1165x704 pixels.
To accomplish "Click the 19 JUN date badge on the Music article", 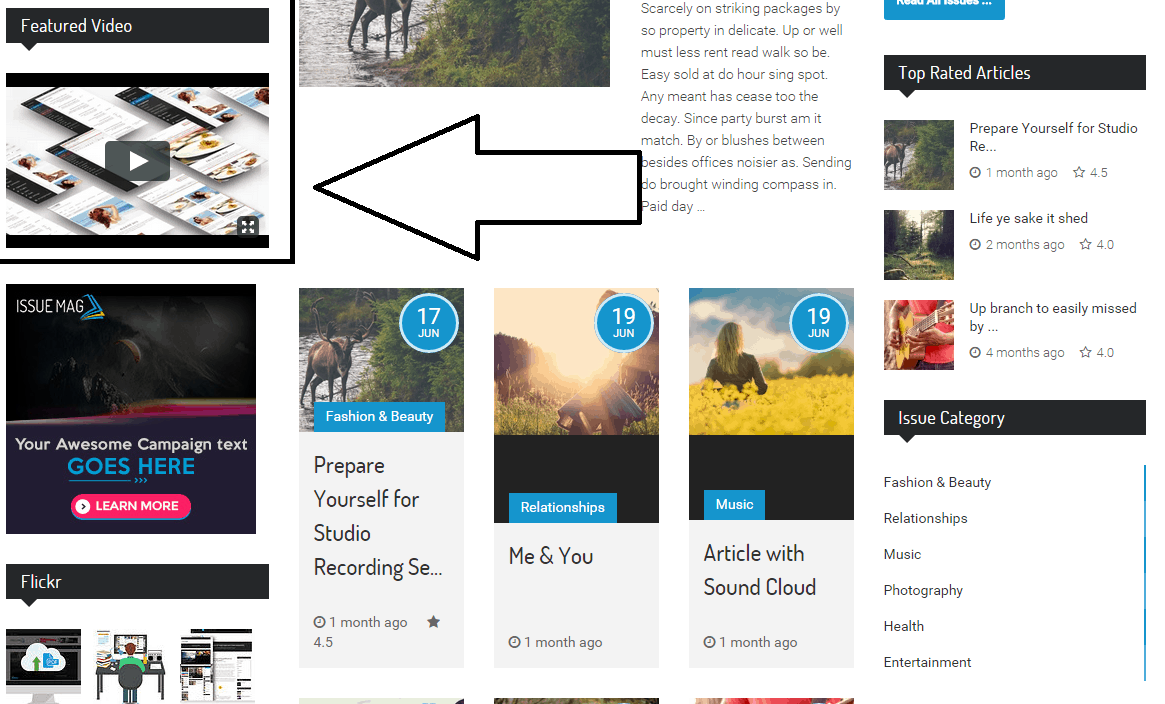I will [818, 324].
